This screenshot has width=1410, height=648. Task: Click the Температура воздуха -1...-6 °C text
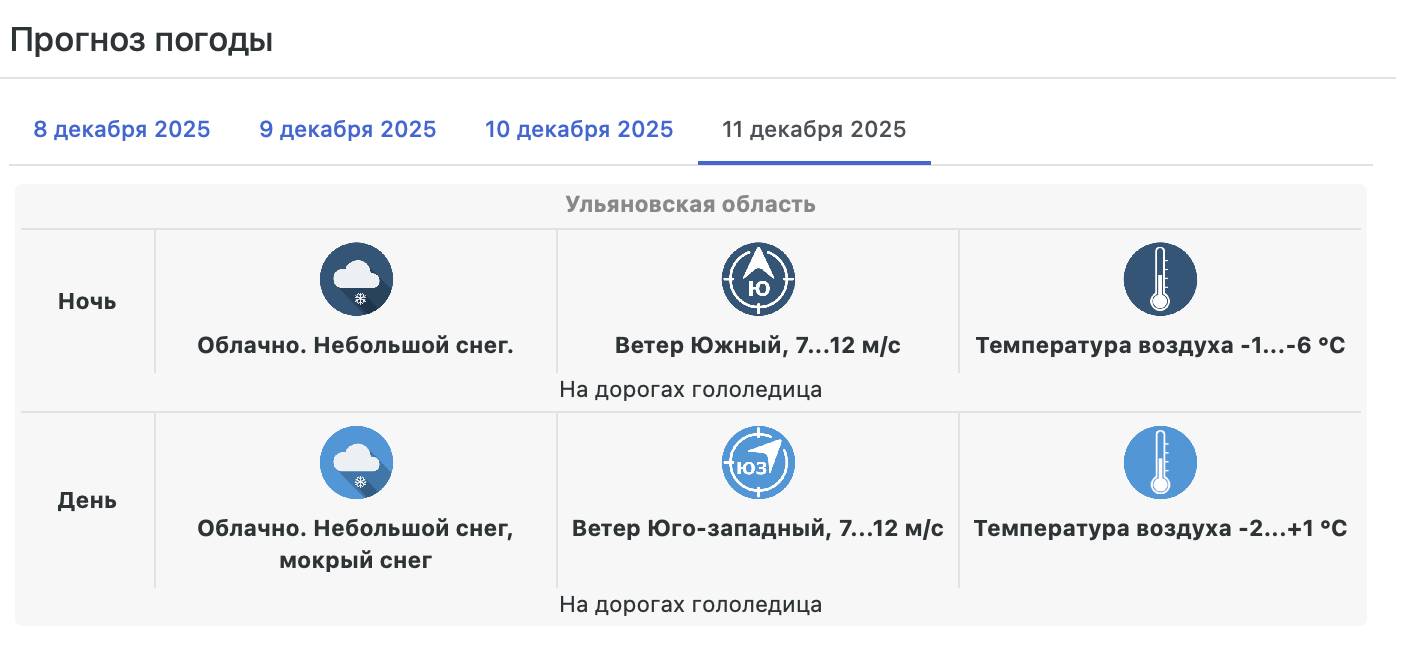click(1160, 346)
